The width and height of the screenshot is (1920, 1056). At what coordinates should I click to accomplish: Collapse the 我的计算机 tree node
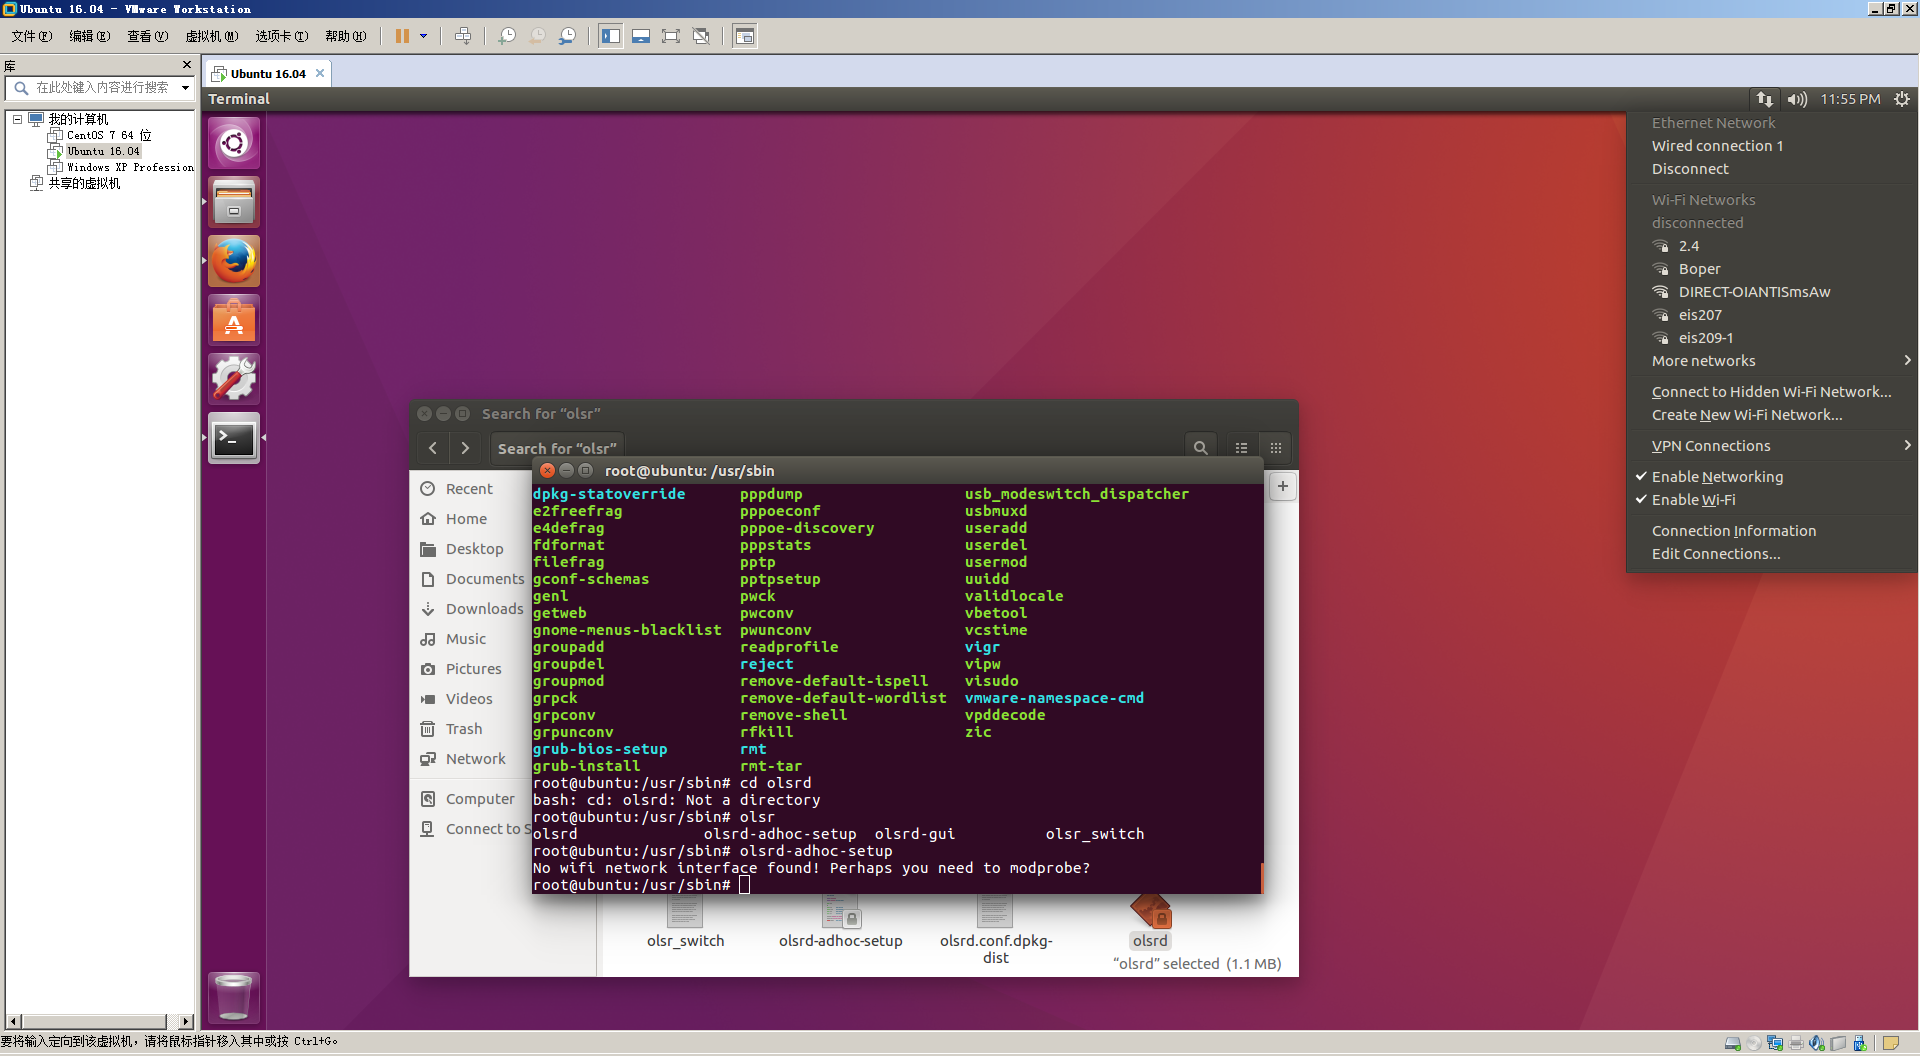pyautogui.click(x=17, y=119)
